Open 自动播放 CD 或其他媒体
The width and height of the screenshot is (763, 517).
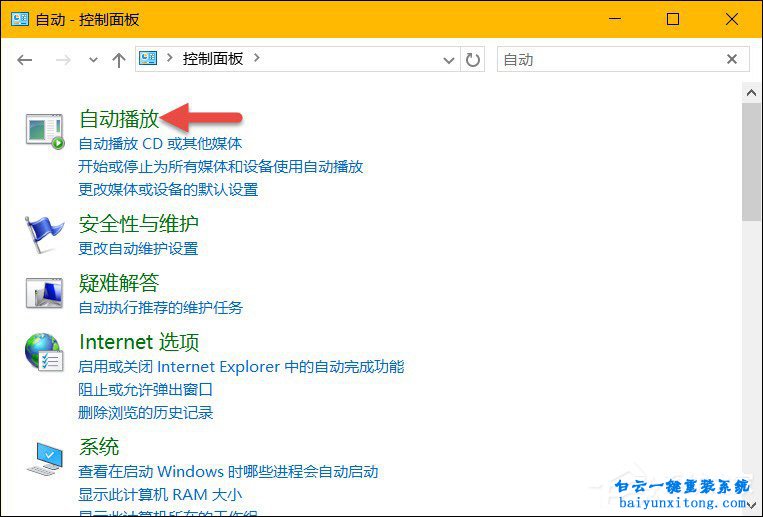click(160, 144)
